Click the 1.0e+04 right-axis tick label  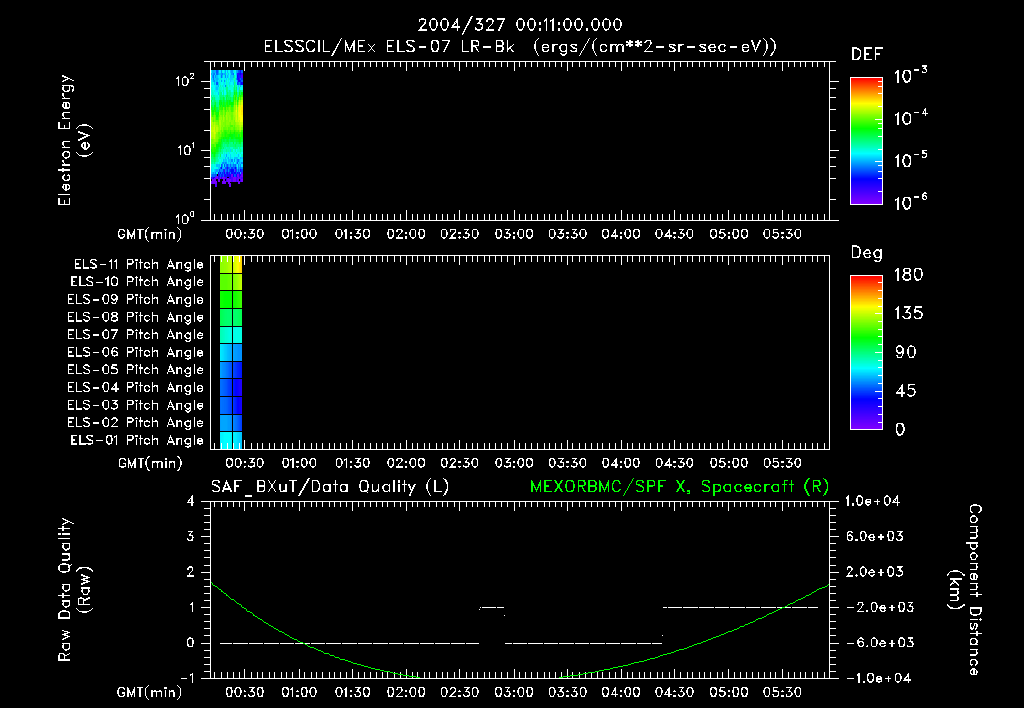[873, 502]
